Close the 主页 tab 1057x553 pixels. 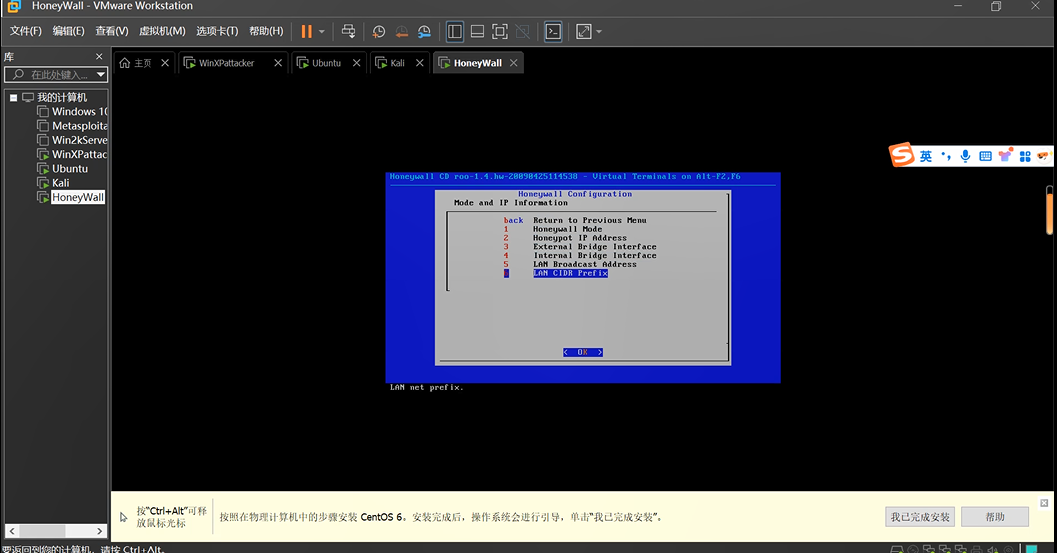point(165,63)
